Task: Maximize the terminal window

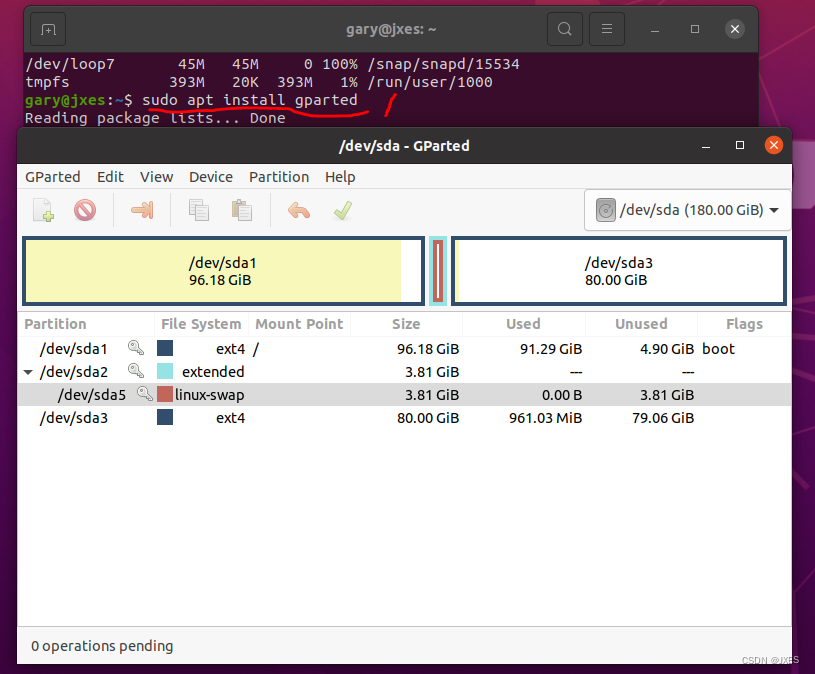Action: coord(695,29)
